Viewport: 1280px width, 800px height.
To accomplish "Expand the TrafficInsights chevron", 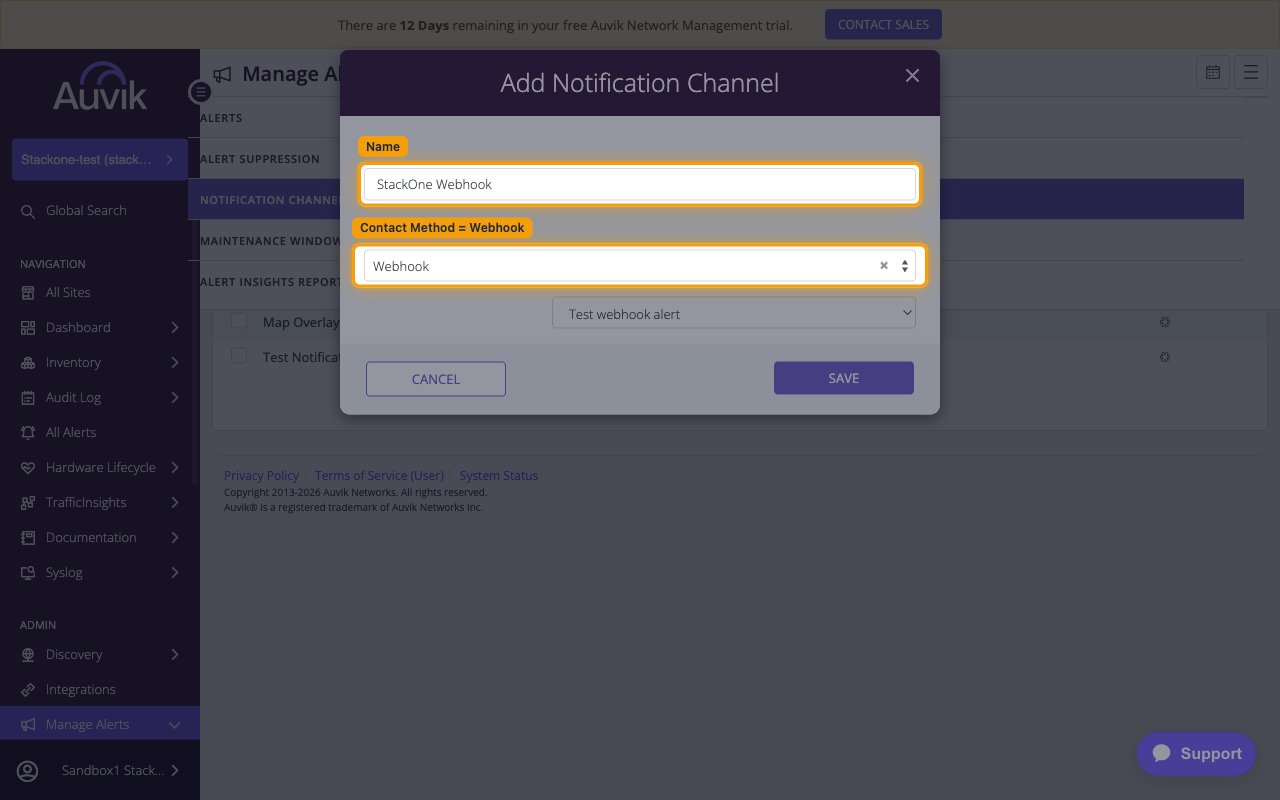I will 175,503.
